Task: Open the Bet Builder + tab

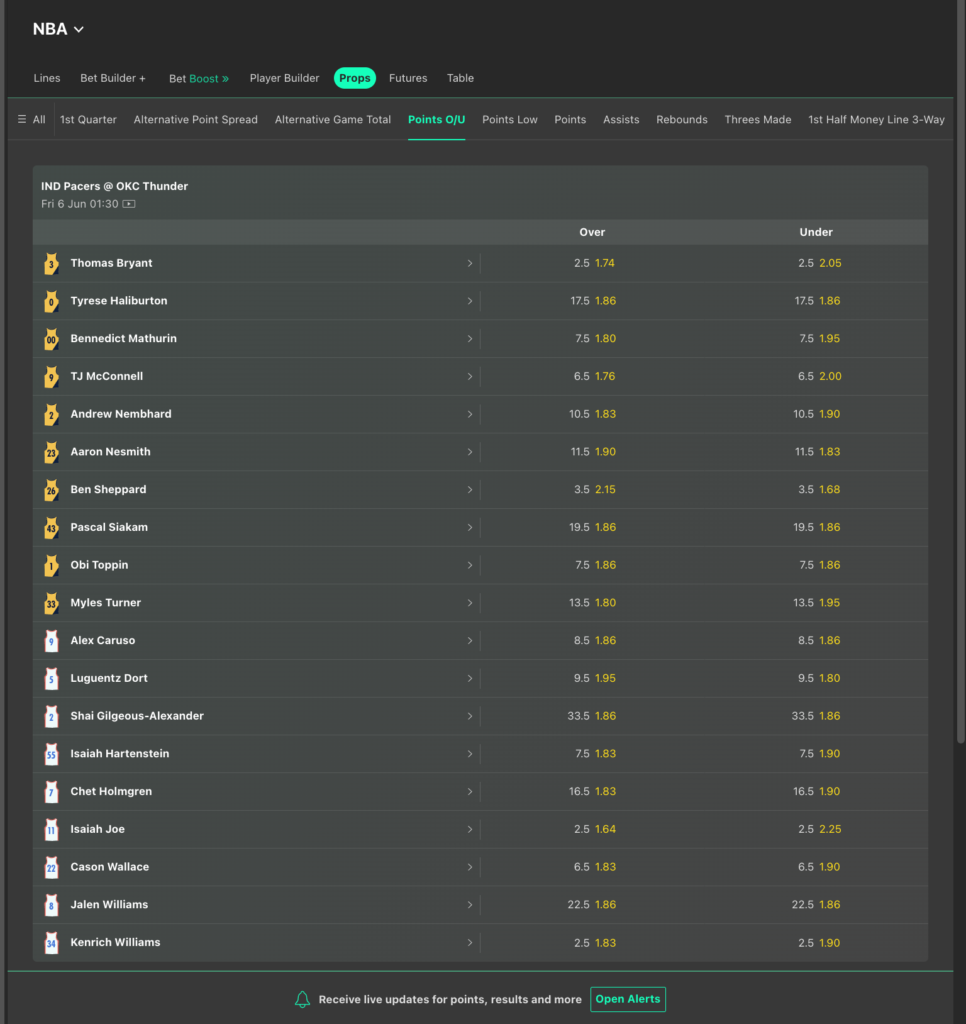Action: [113, 78]
